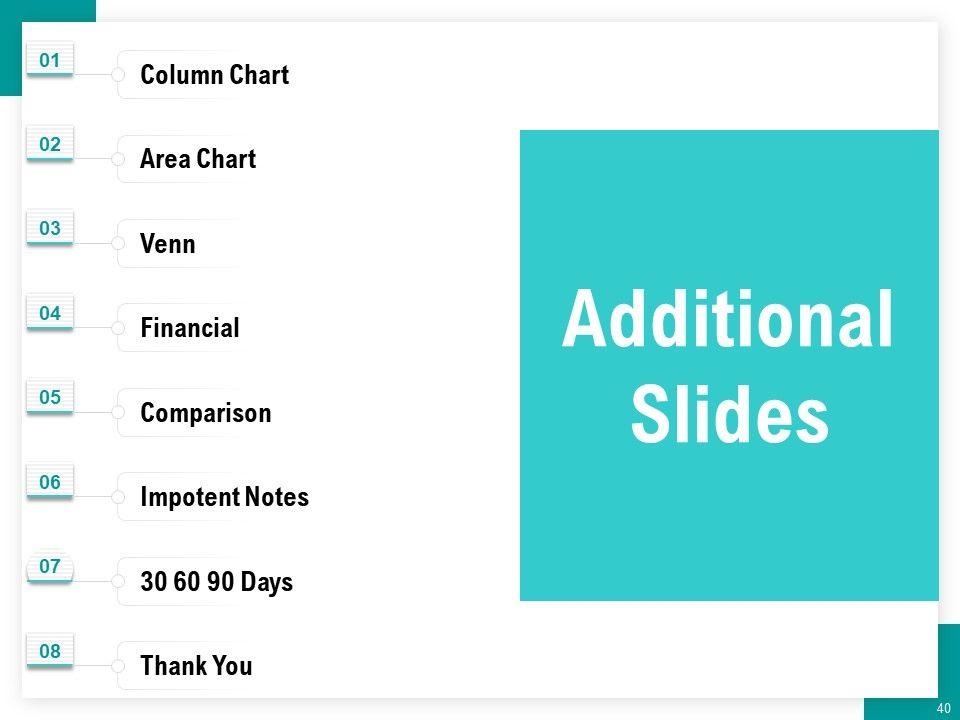Viewport: 960px width, 720px height.
Task: Select the Comparison entry
Action: tap(205, 413)
